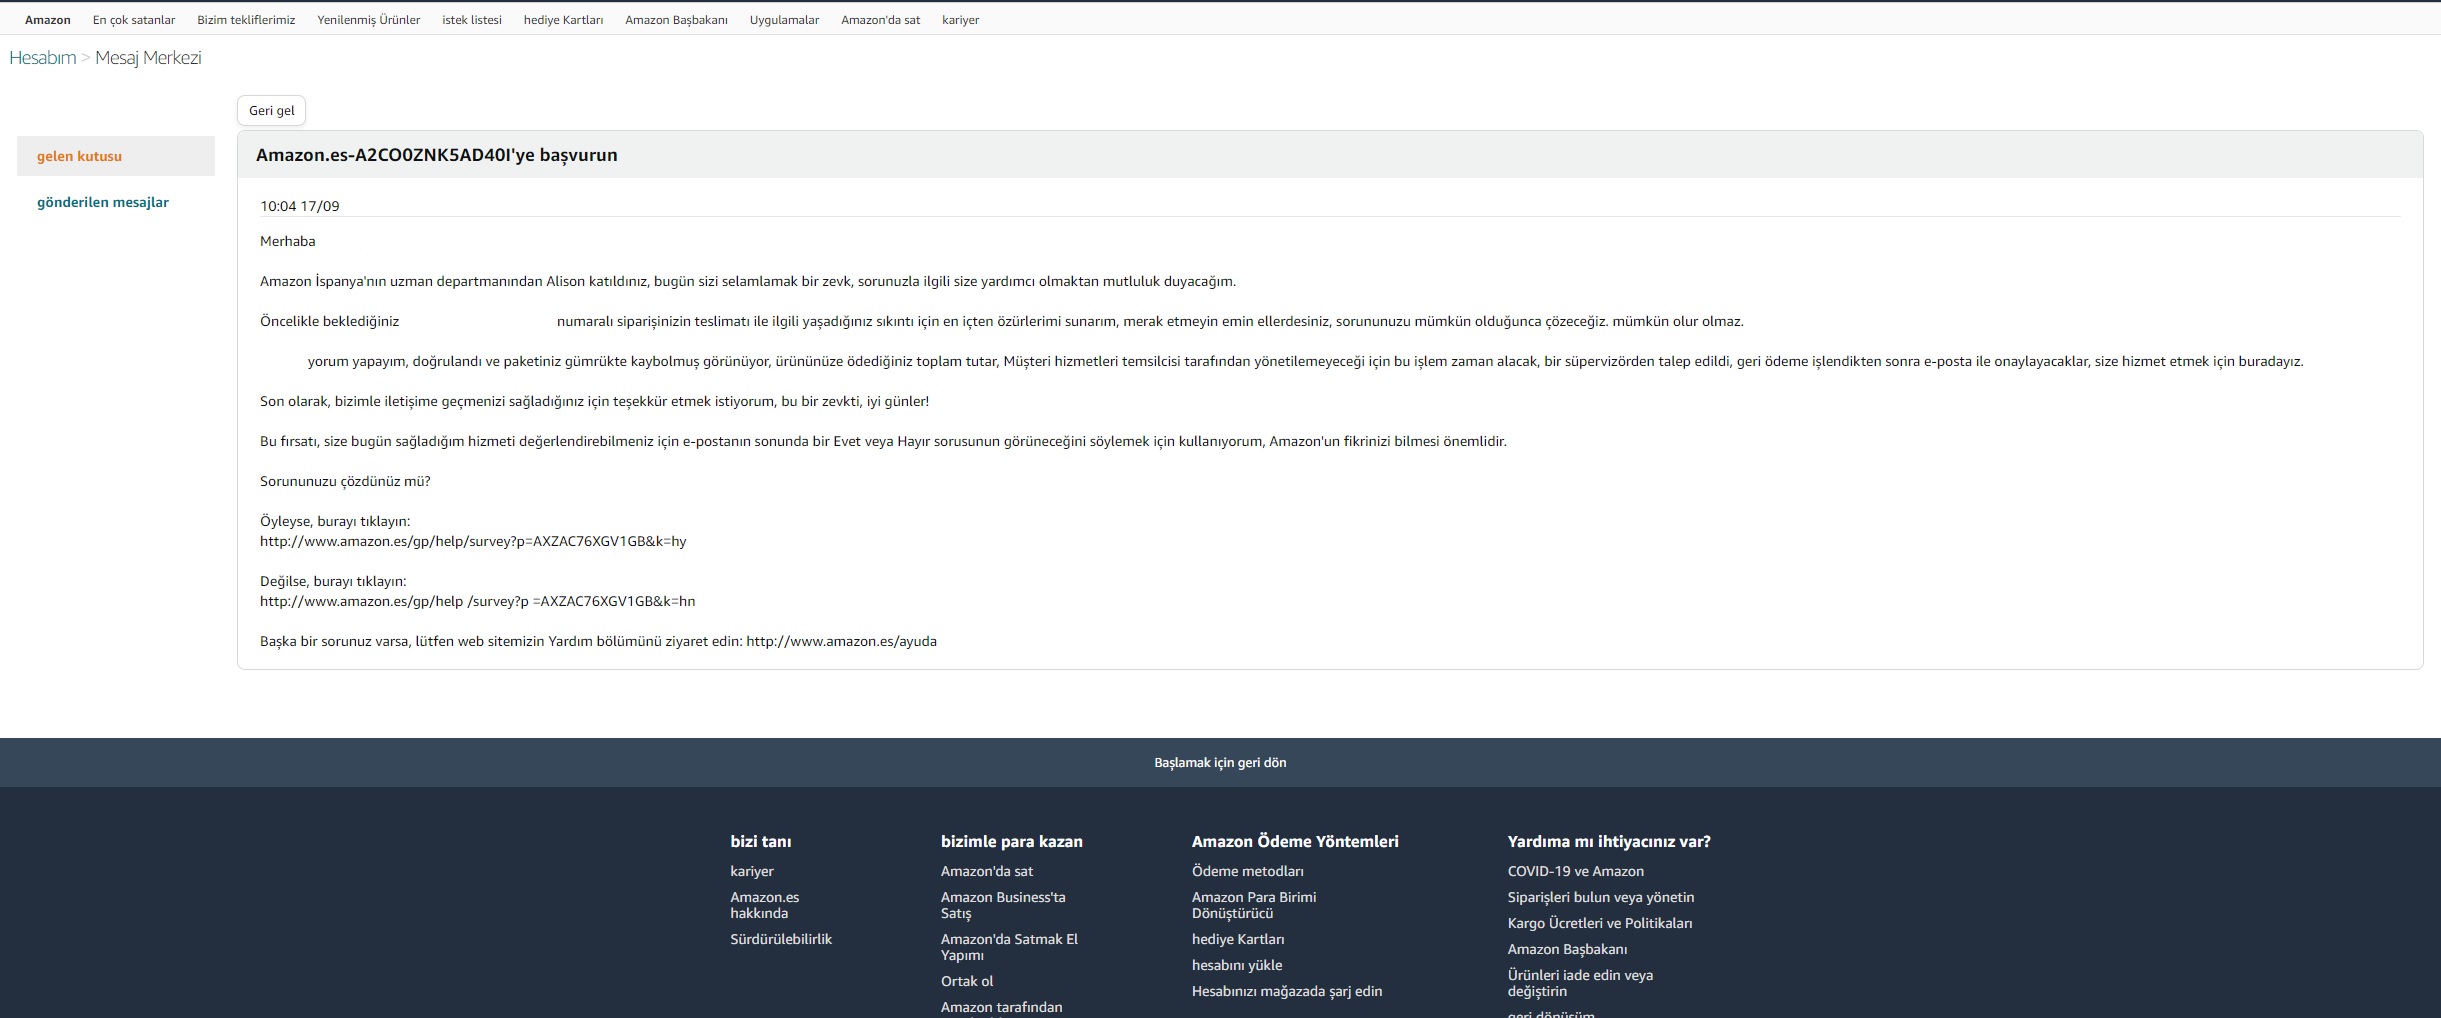Open Hesabınızı mağazada şarj edin link
Screen dimensions: 2441x1018
(x=1287, y=991)
